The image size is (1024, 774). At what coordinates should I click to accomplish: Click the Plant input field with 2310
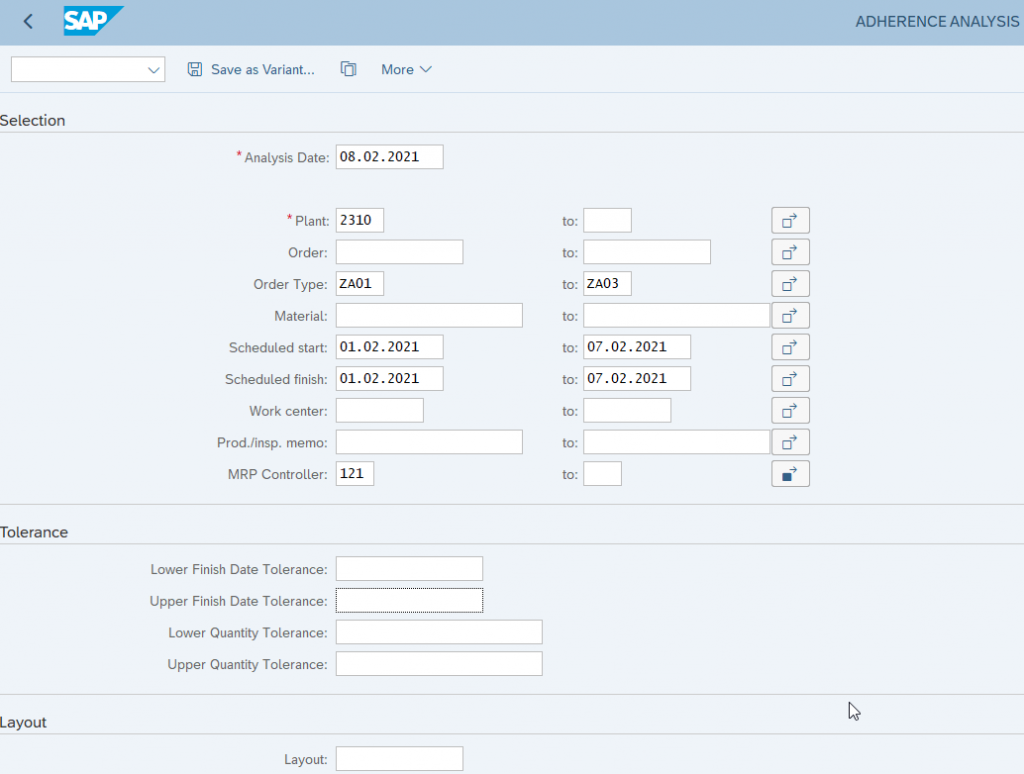359,220
